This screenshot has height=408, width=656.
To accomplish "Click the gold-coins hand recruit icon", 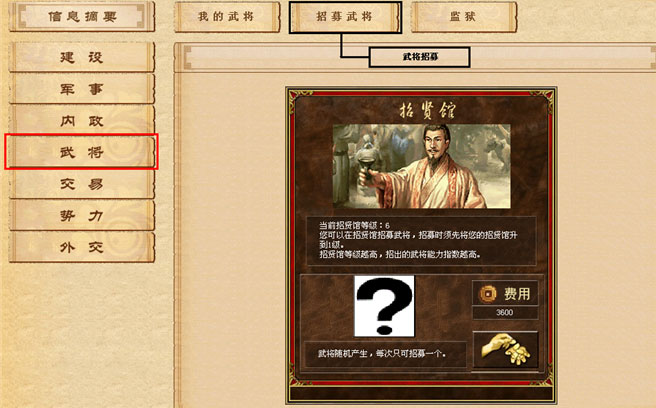I will click(x=505, y=350).
